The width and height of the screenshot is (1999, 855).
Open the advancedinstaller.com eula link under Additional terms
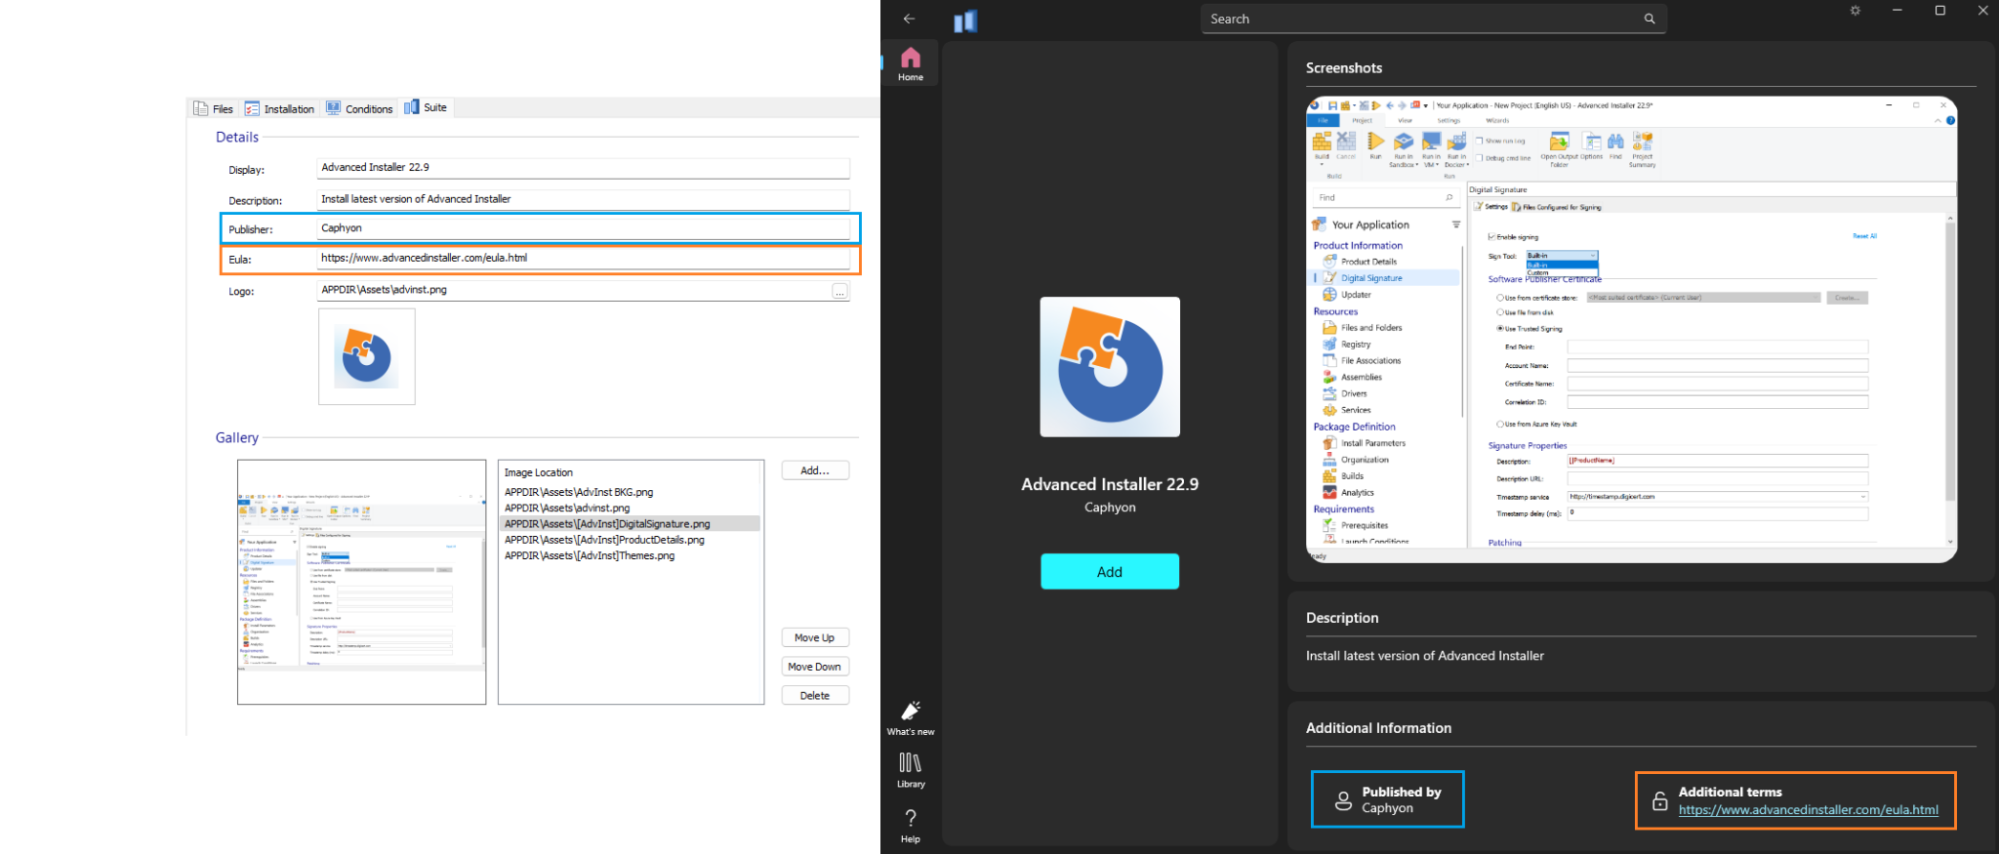[x=1808, y=810]
